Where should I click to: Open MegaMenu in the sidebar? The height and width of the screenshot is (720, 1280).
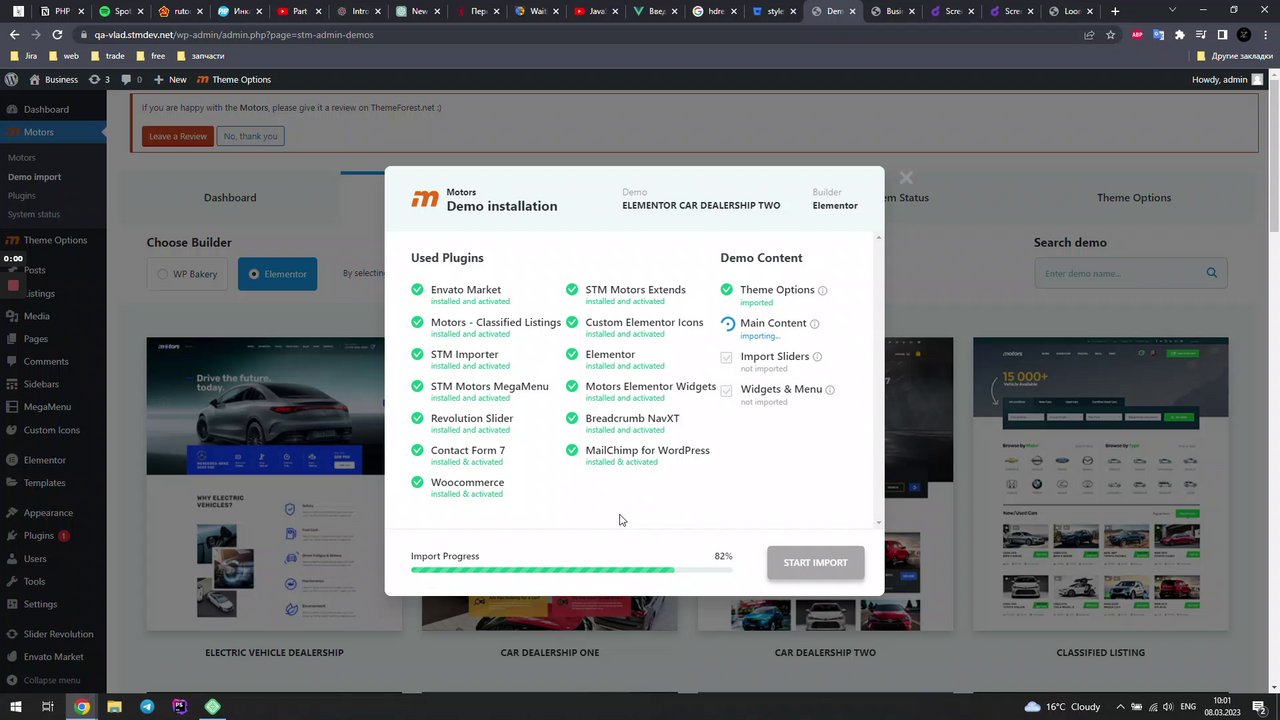tap(47, 407)
